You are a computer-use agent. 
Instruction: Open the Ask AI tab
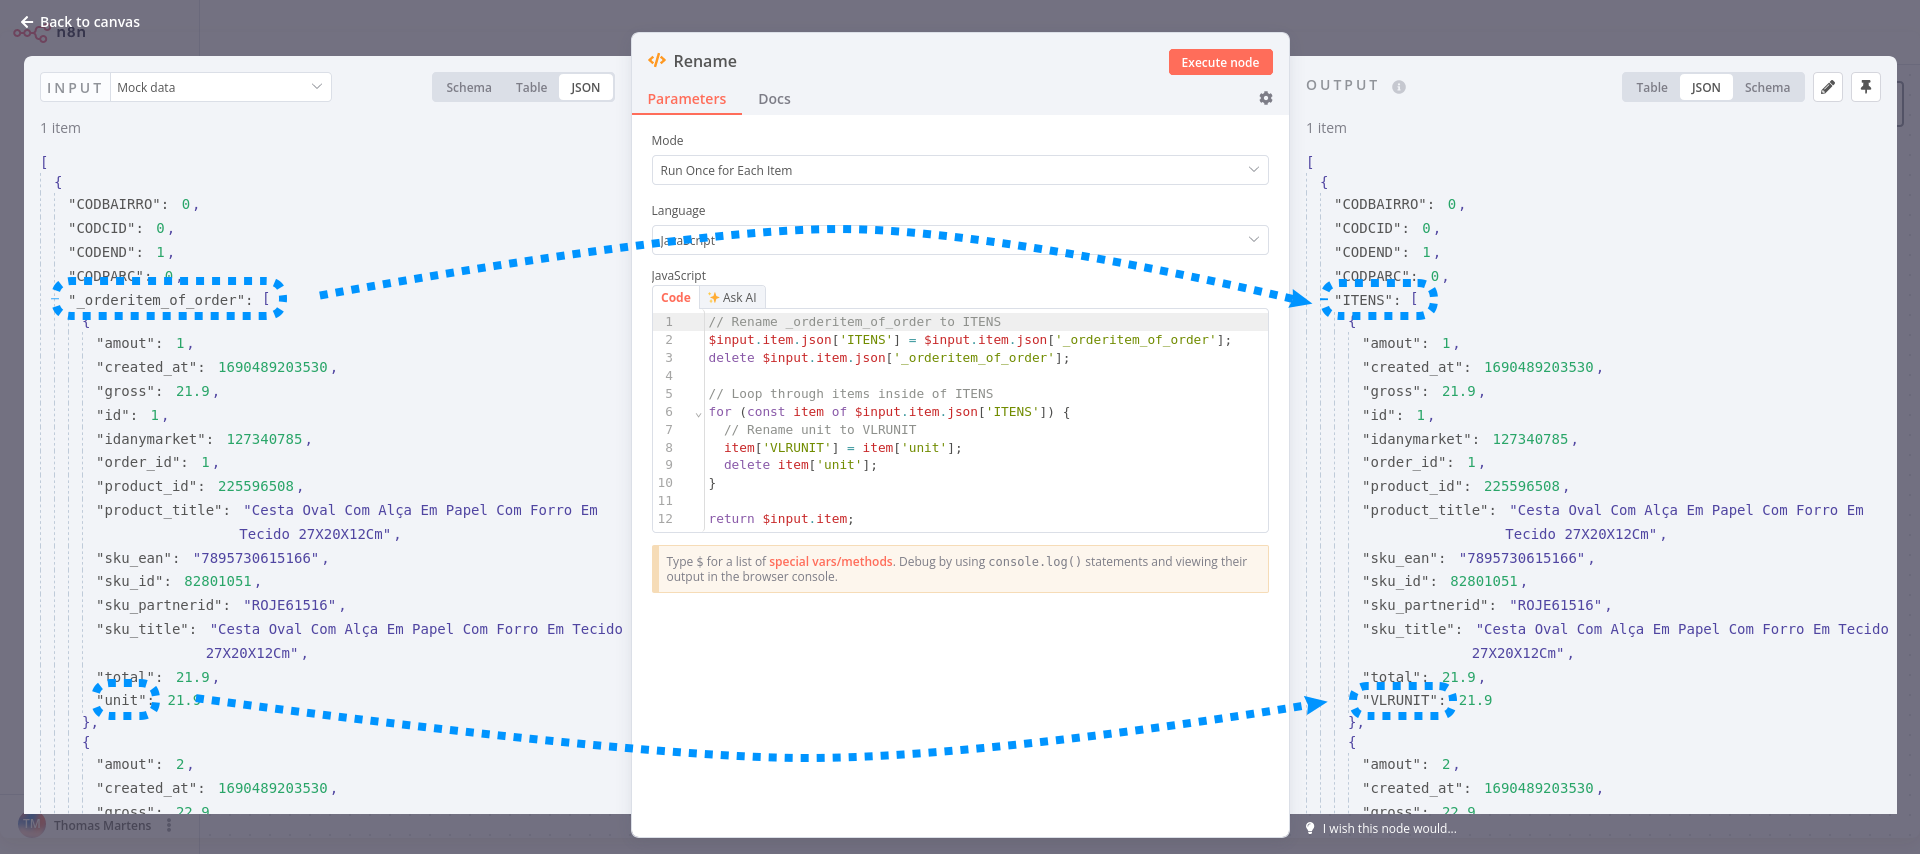pyautogui.click(x=733, y=298)
